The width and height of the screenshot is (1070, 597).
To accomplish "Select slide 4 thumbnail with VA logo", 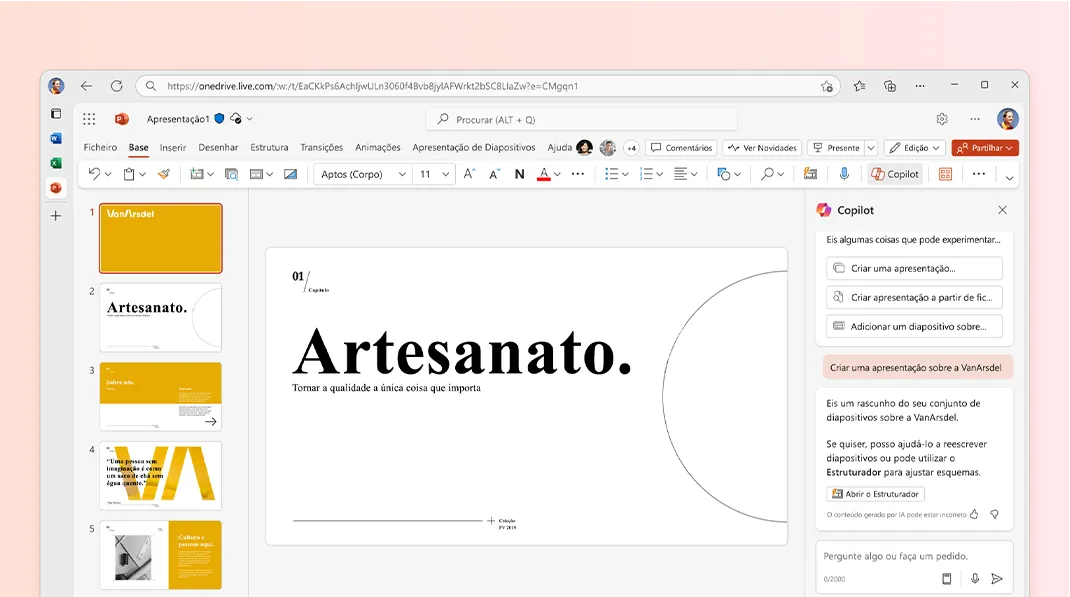I will point(160,476).
